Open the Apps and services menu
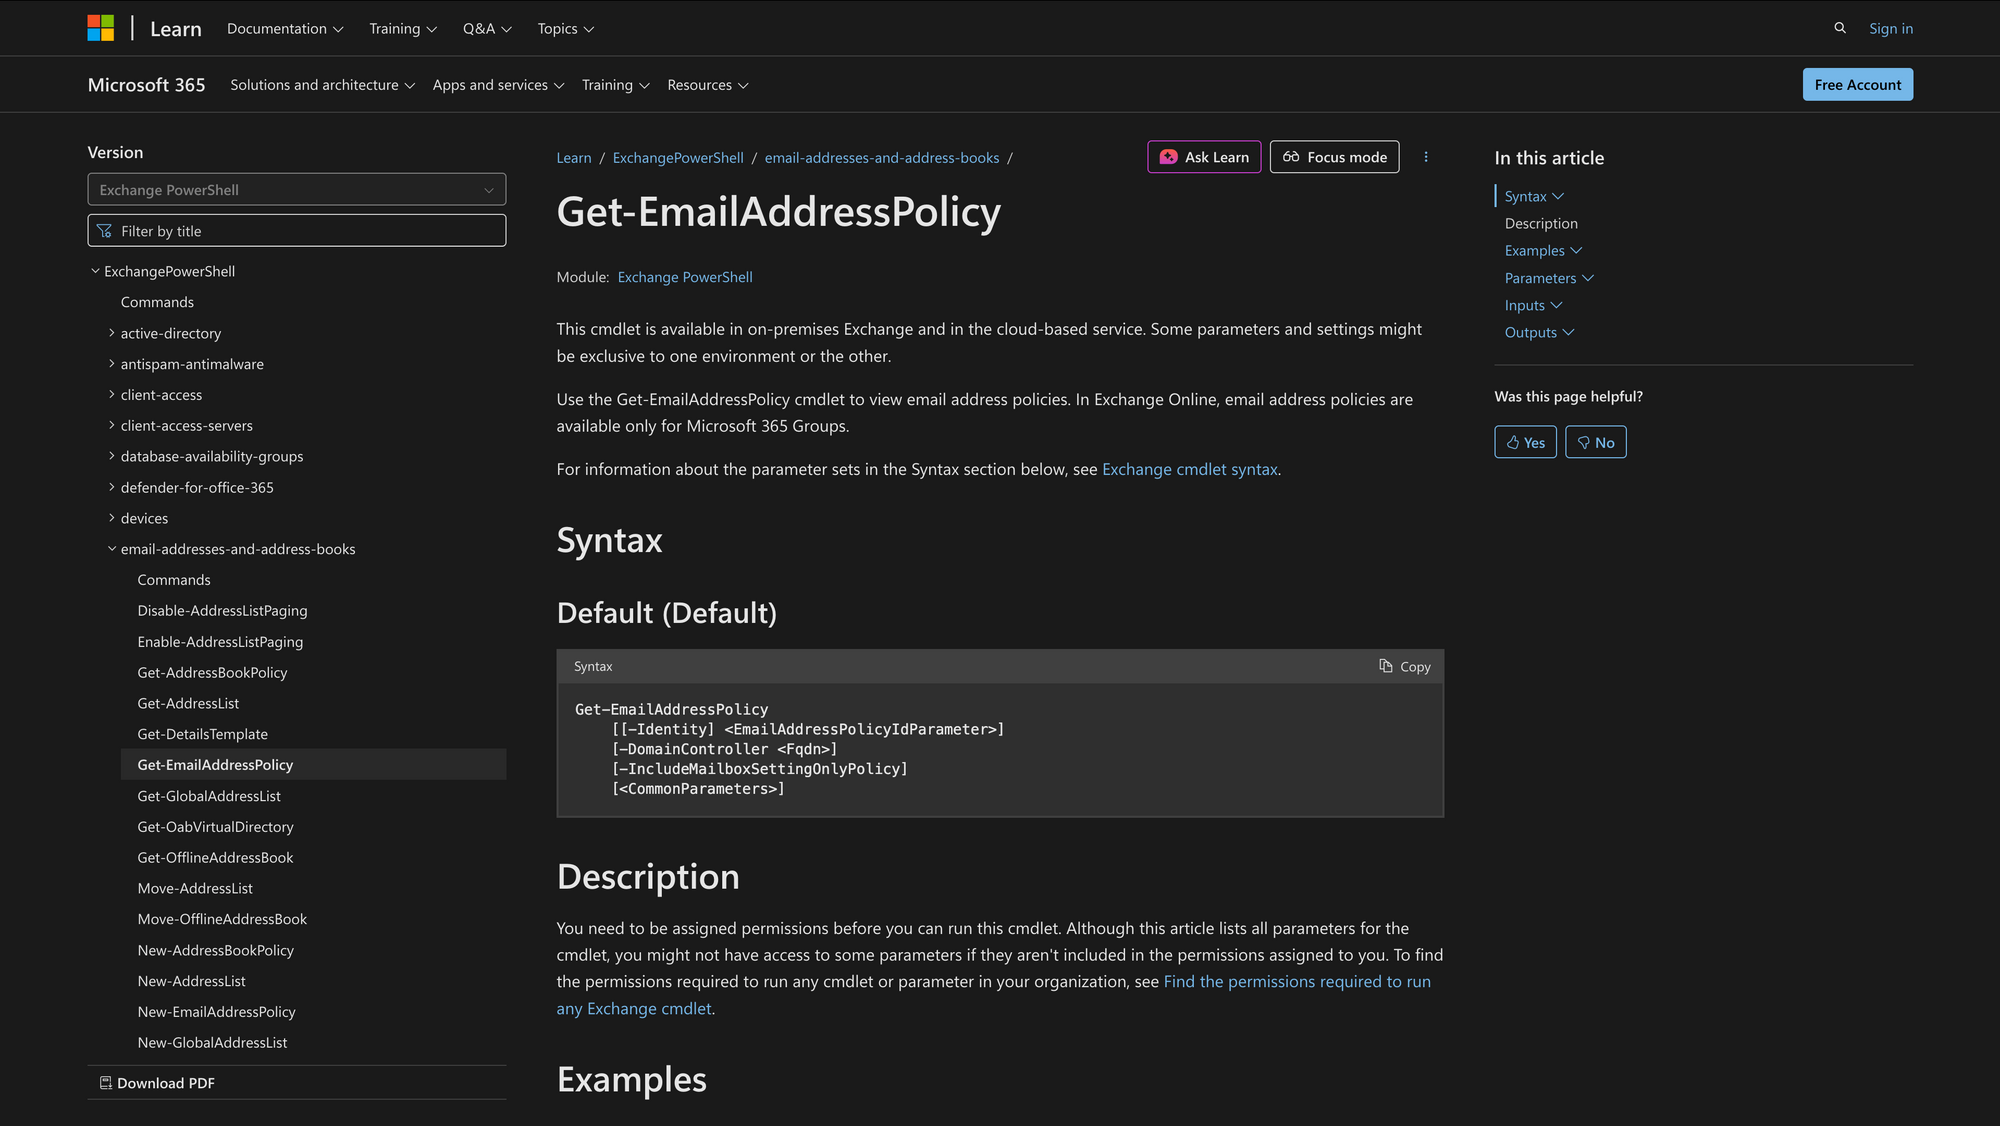 click(x=498, y=85)
